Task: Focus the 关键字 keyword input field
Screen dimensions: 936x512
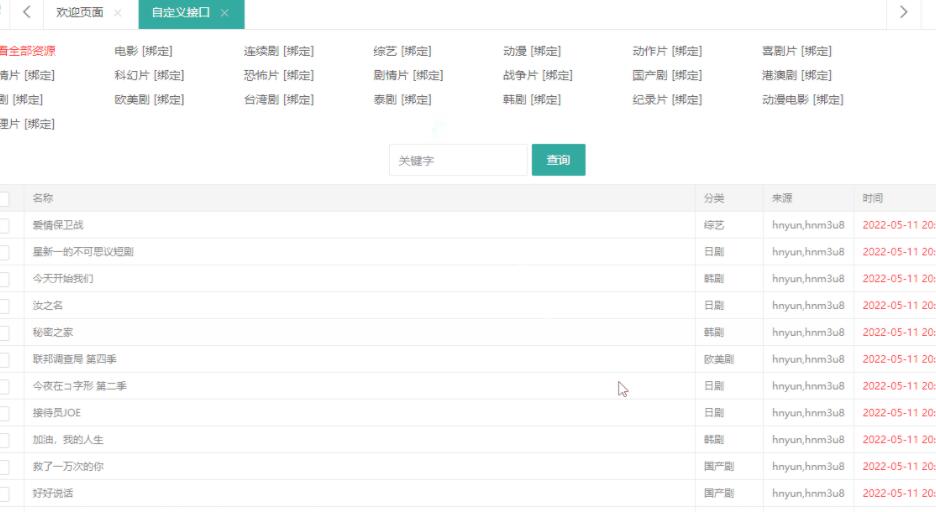Action: pyautogui.click(x=457, y=160)
